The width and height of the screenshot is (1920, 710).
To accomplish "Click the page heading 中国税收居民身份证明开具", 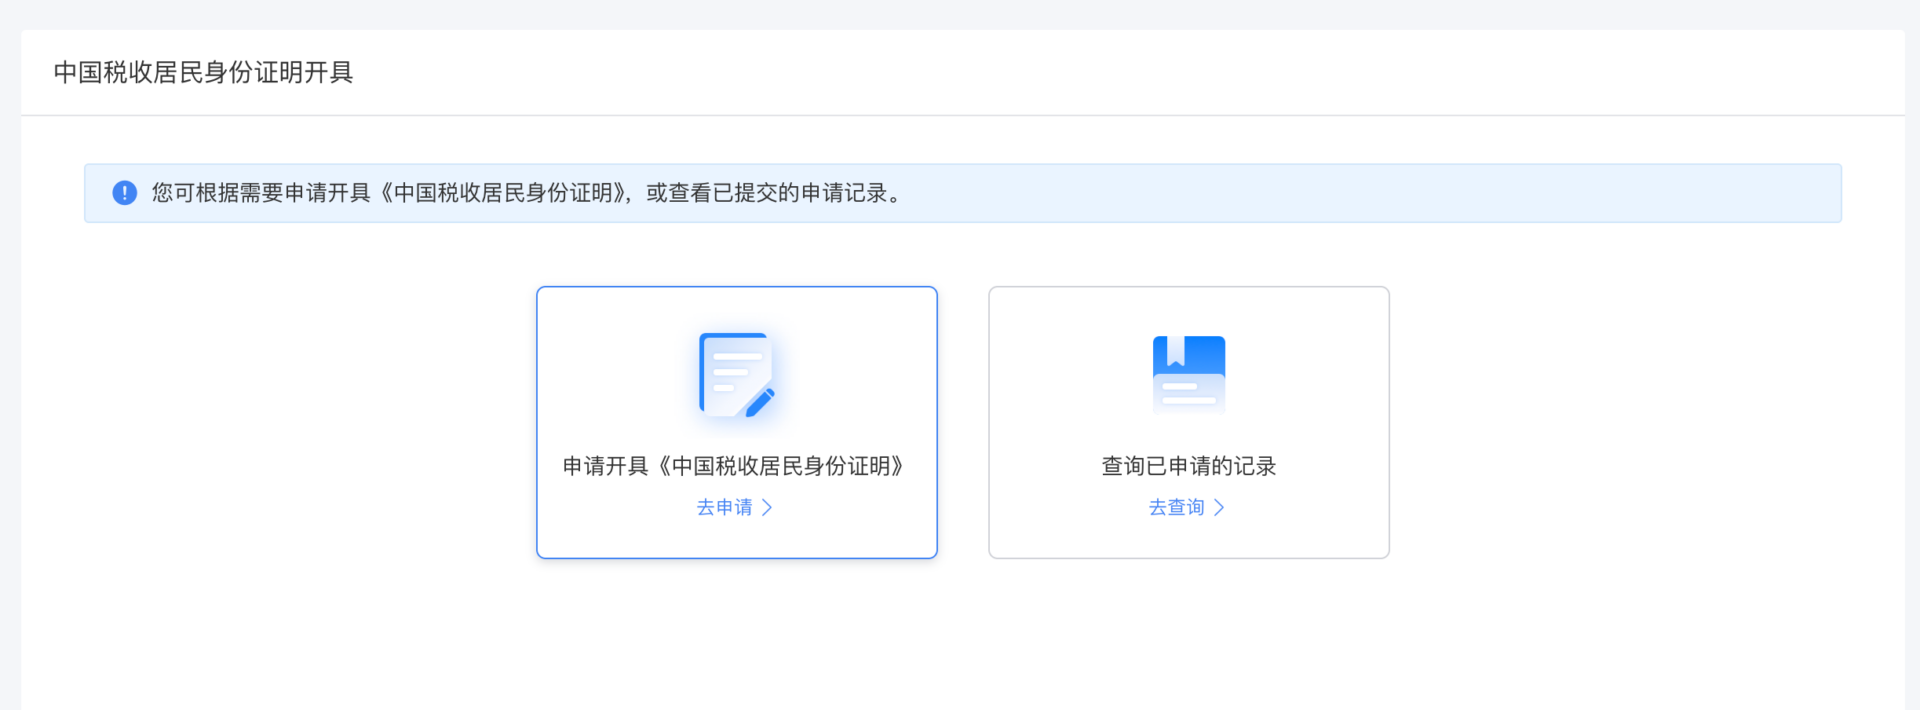I will pos(203,73).
